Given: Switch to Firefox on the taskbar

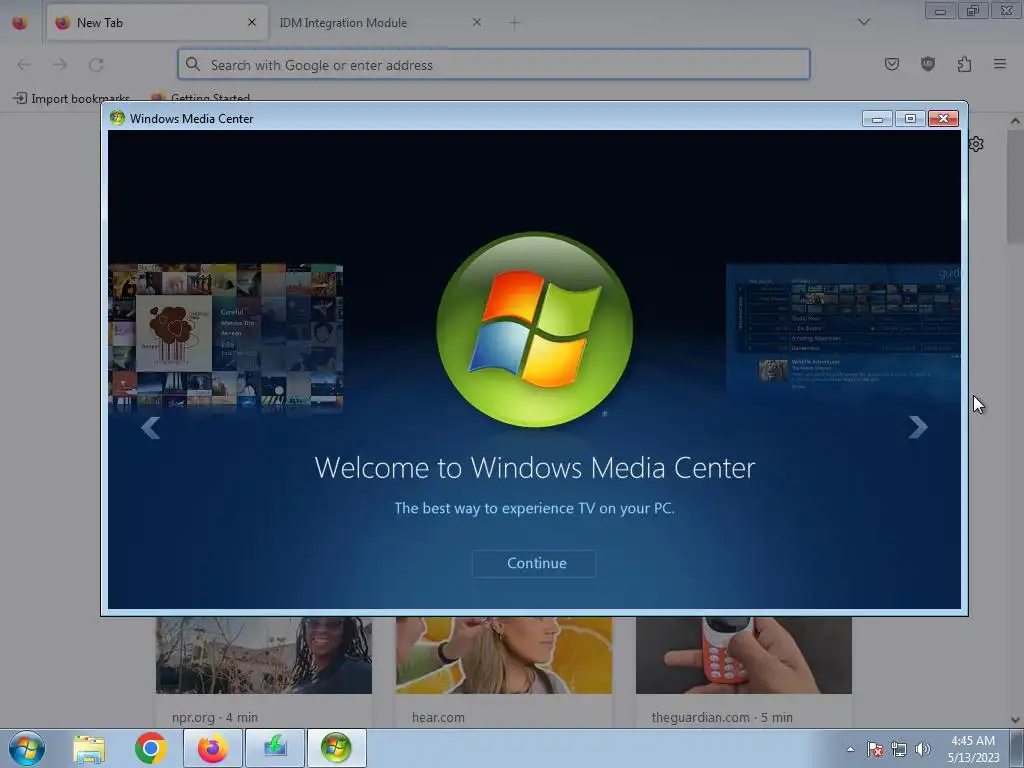Looking at the screenshot, I should point(213,748).
